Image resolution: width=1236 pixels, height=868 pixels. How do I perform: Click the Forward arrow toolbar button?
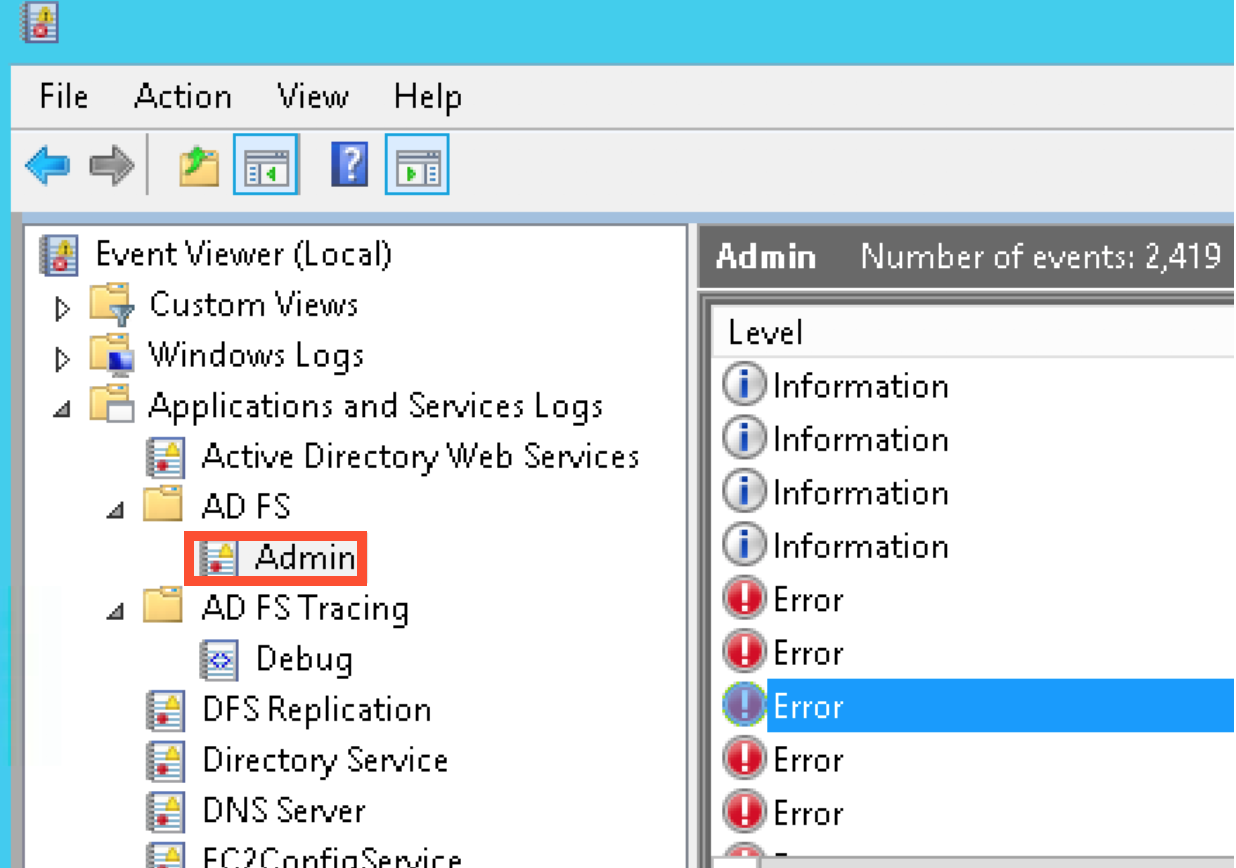111,165
